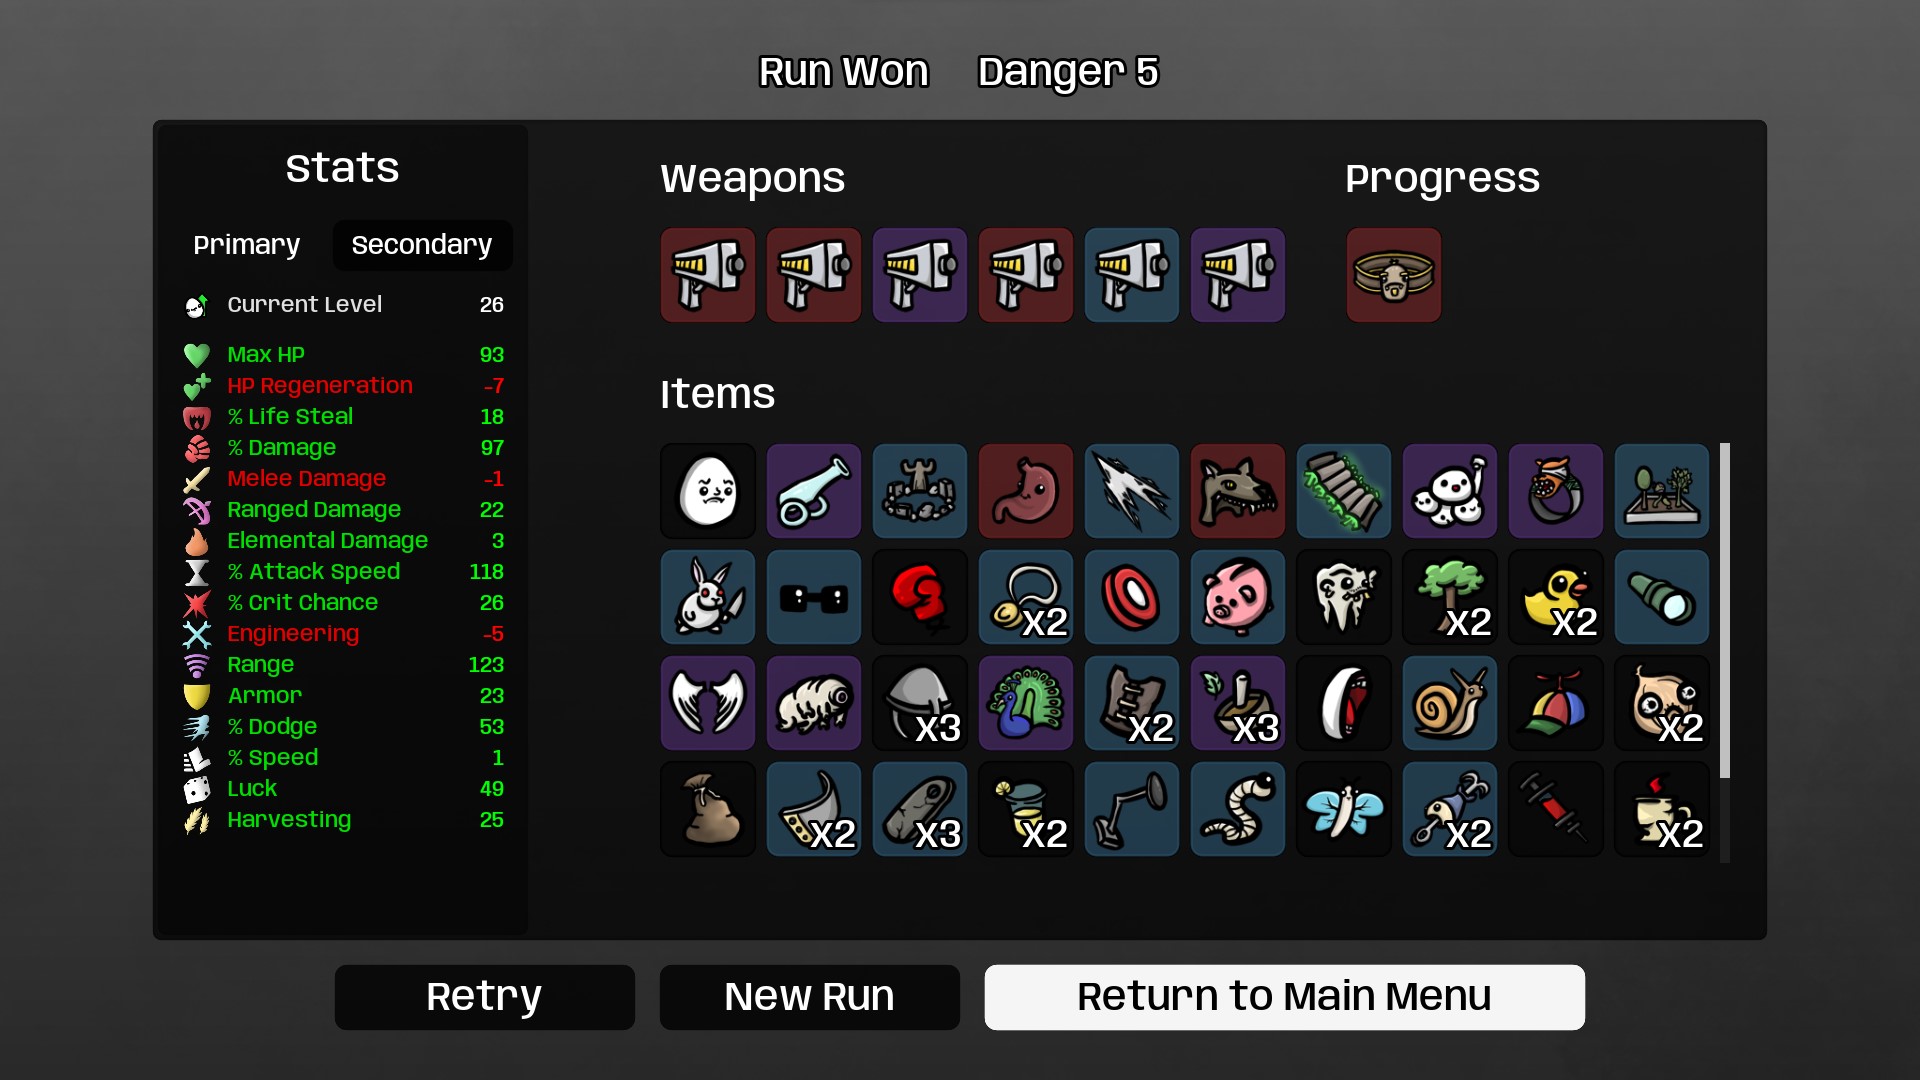This screenshot has width=1920, height=1080.
Task: Click the items list scrollbar
Action: pyautogui.click(x=1725, y=610)
